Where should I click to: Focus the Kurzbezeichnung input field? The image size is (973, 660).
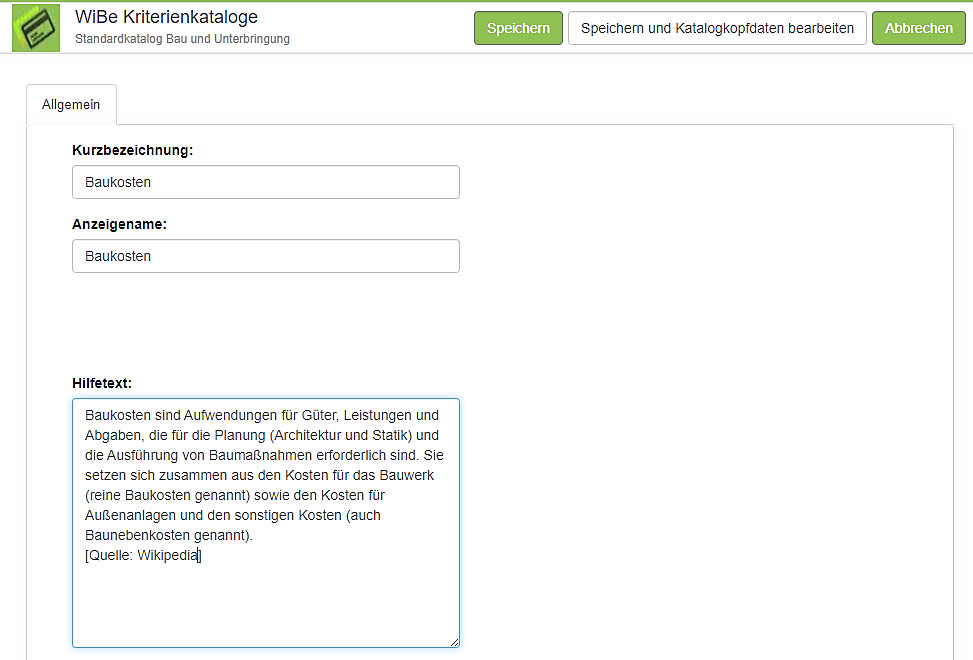pyautogui.click(x=266, y=182)
